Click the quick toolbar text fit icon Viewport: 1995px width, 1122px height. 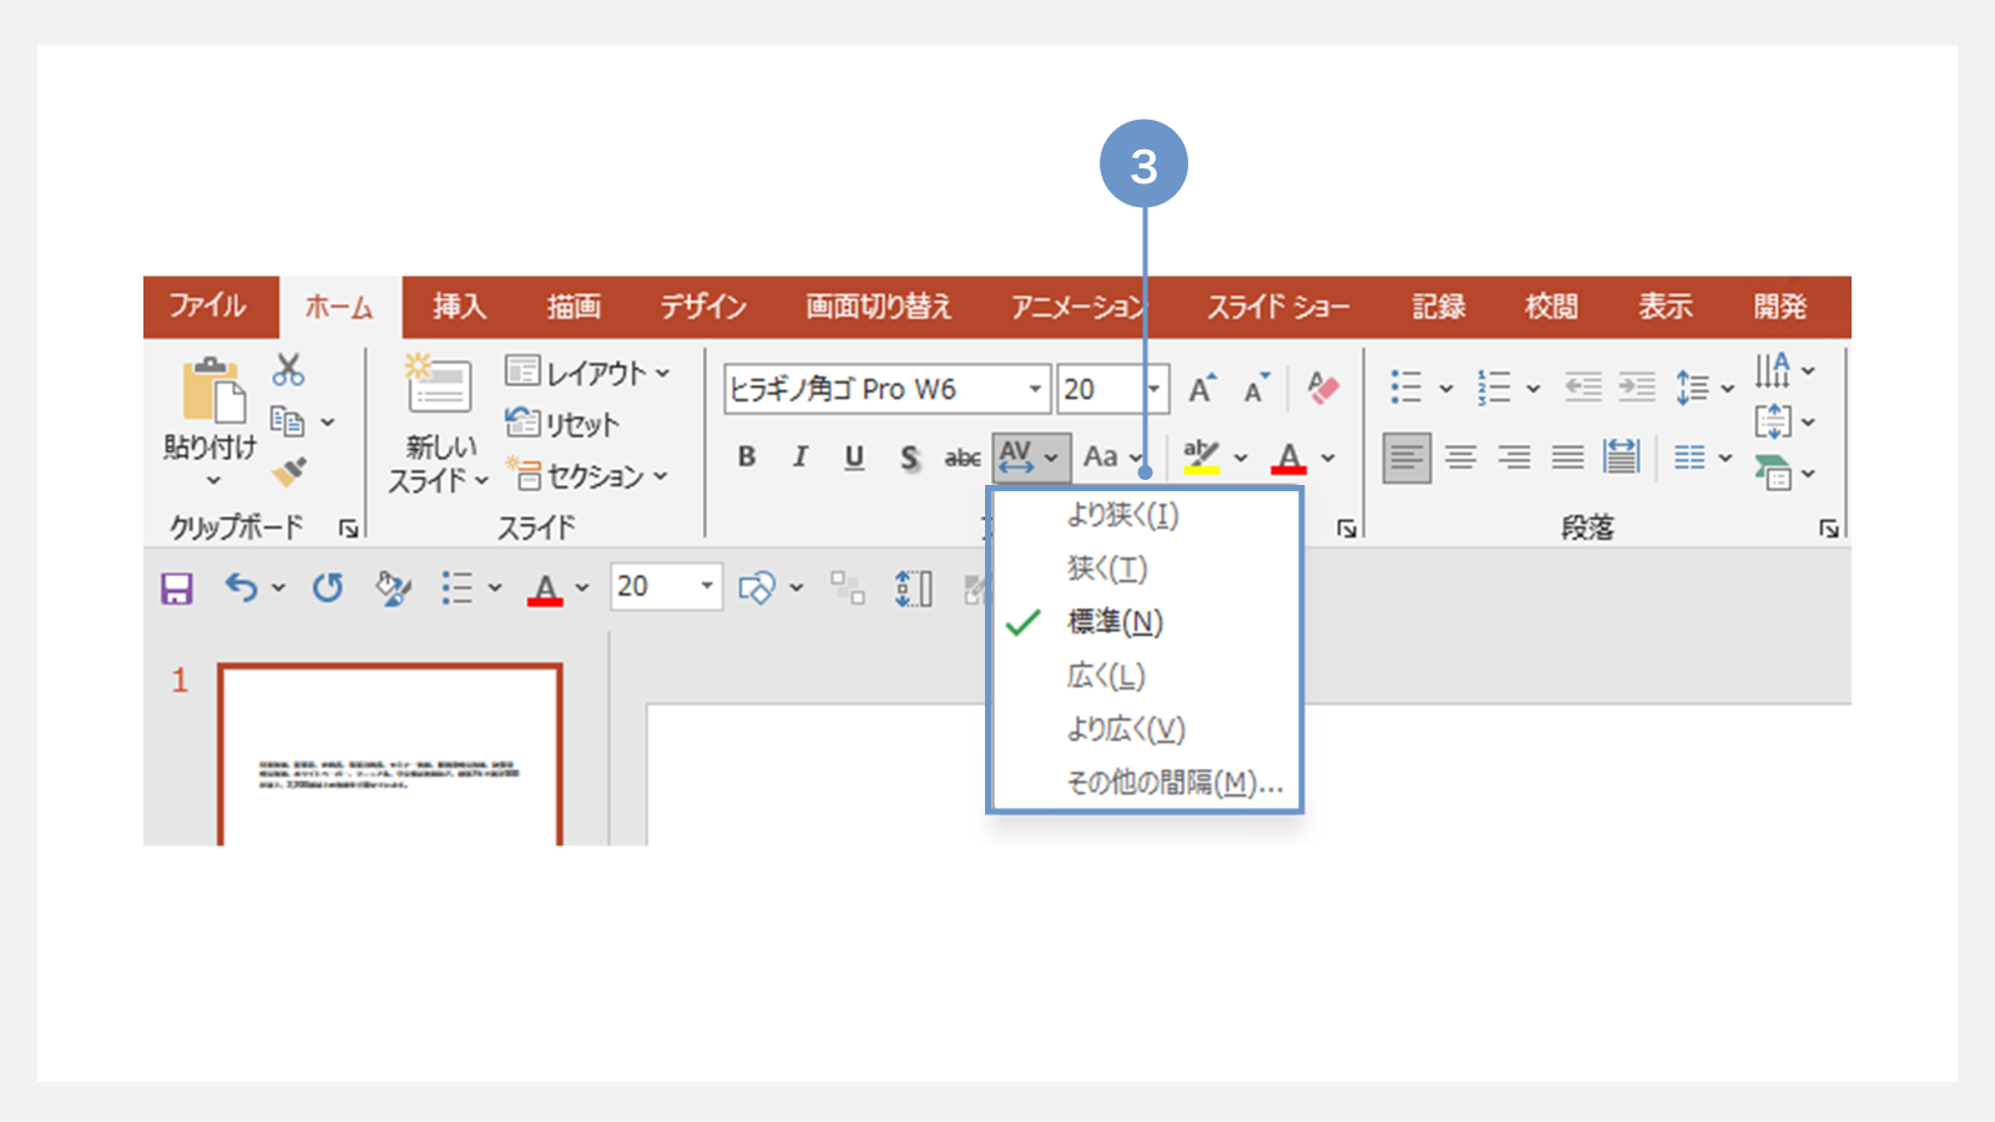click(913, 588)
